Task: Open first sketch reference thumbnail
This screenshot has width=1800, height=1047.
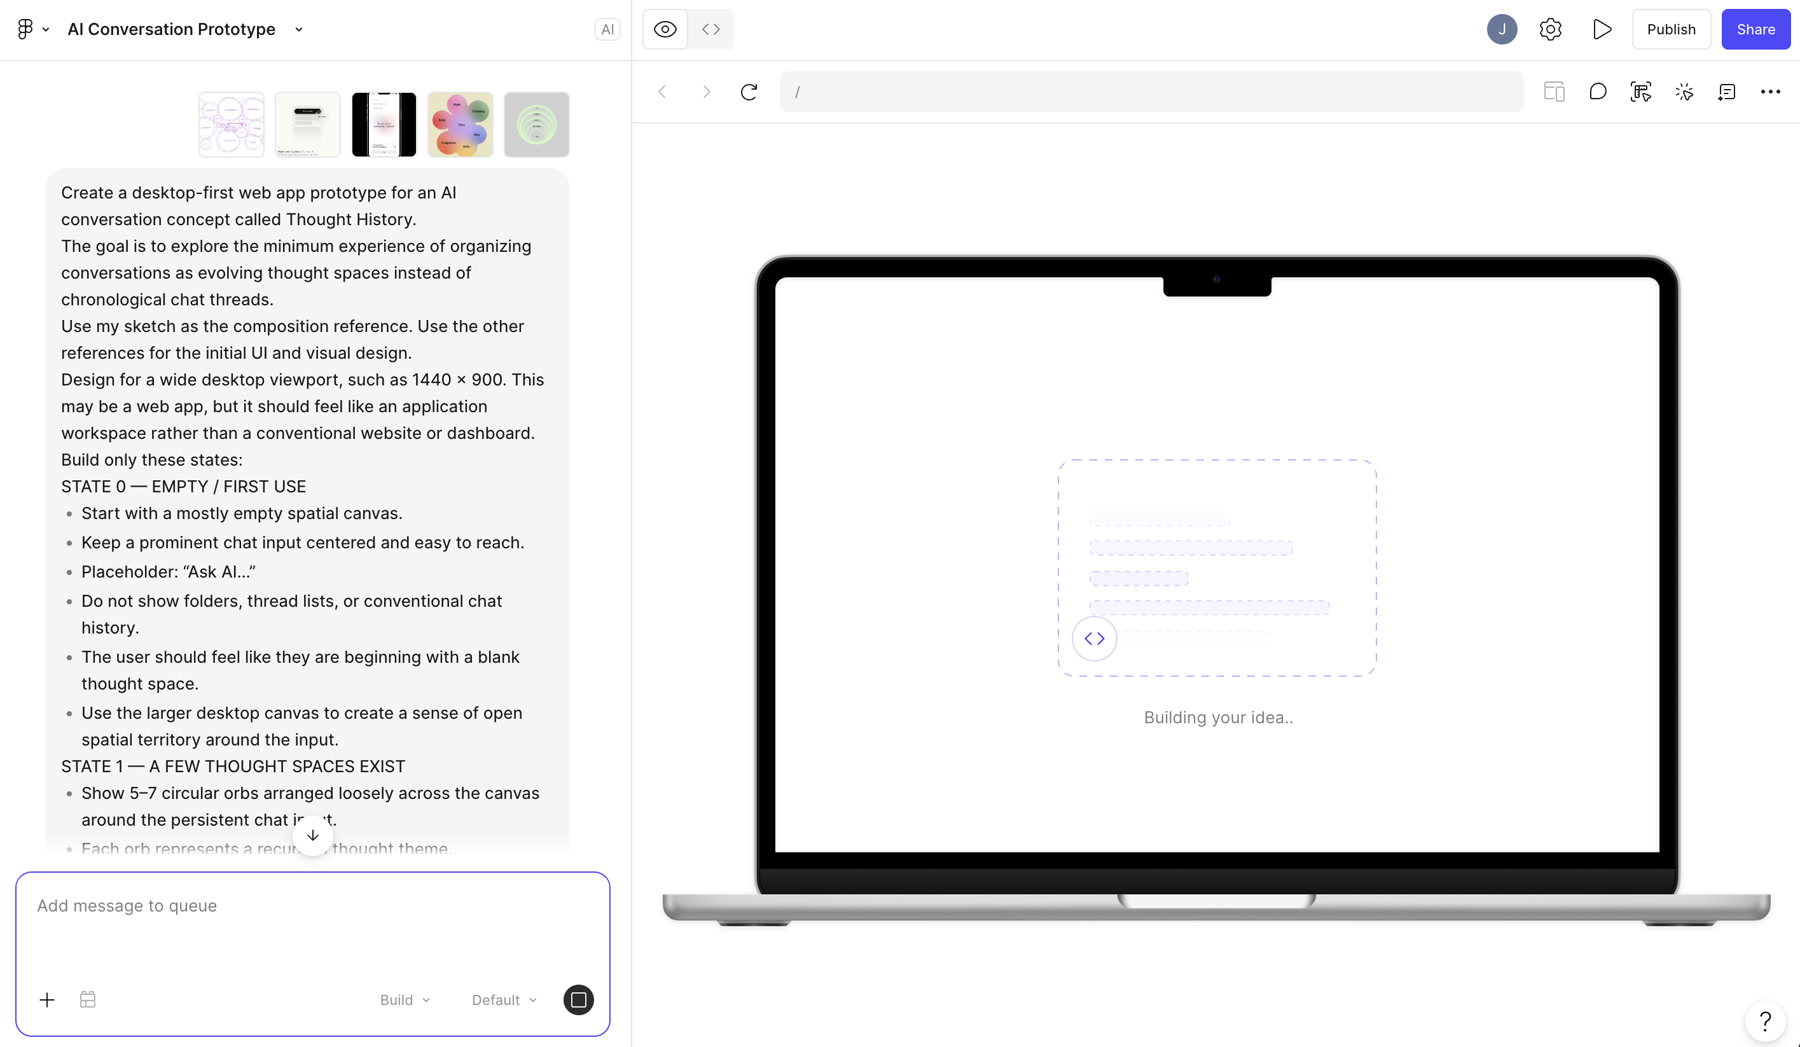Action: coord(231,125)
